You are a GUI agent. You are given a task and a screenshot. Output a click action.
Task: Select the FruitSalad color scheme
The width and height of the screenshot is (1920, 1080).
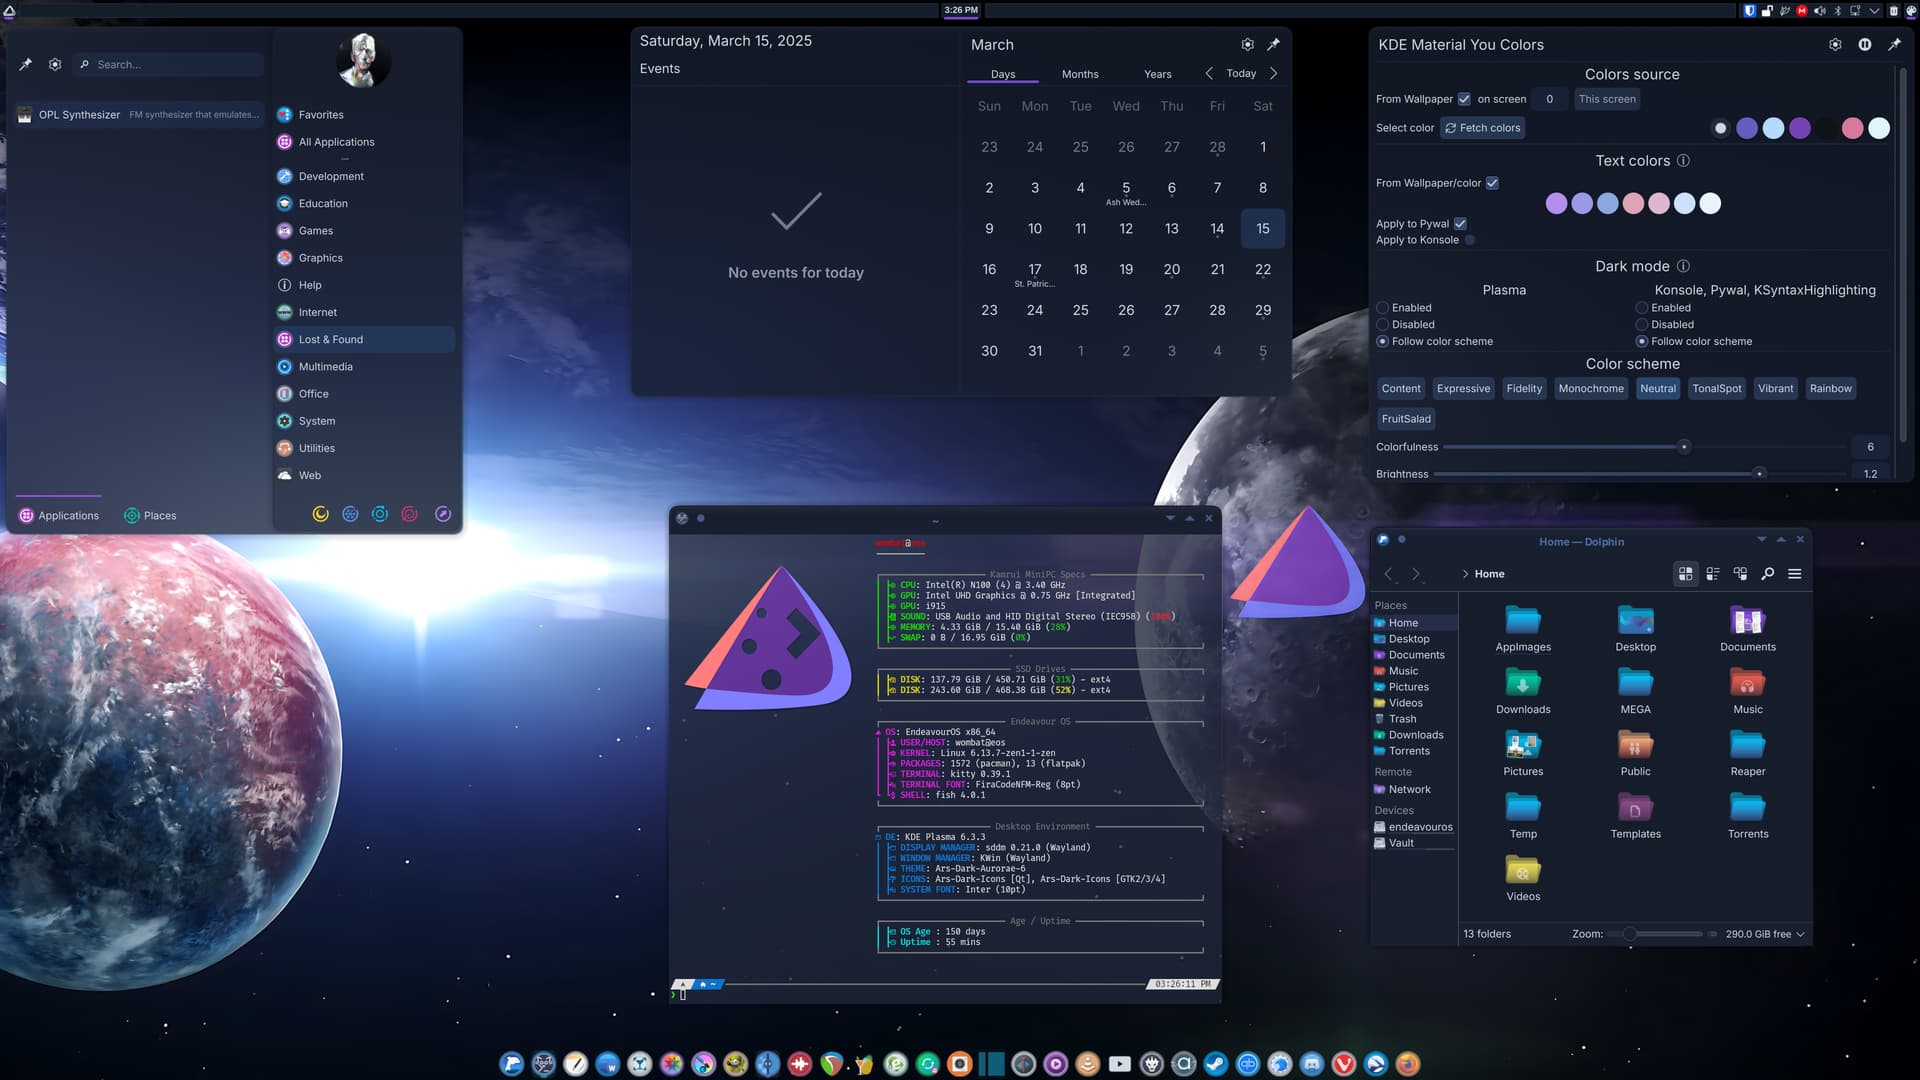click(1406, 419)
